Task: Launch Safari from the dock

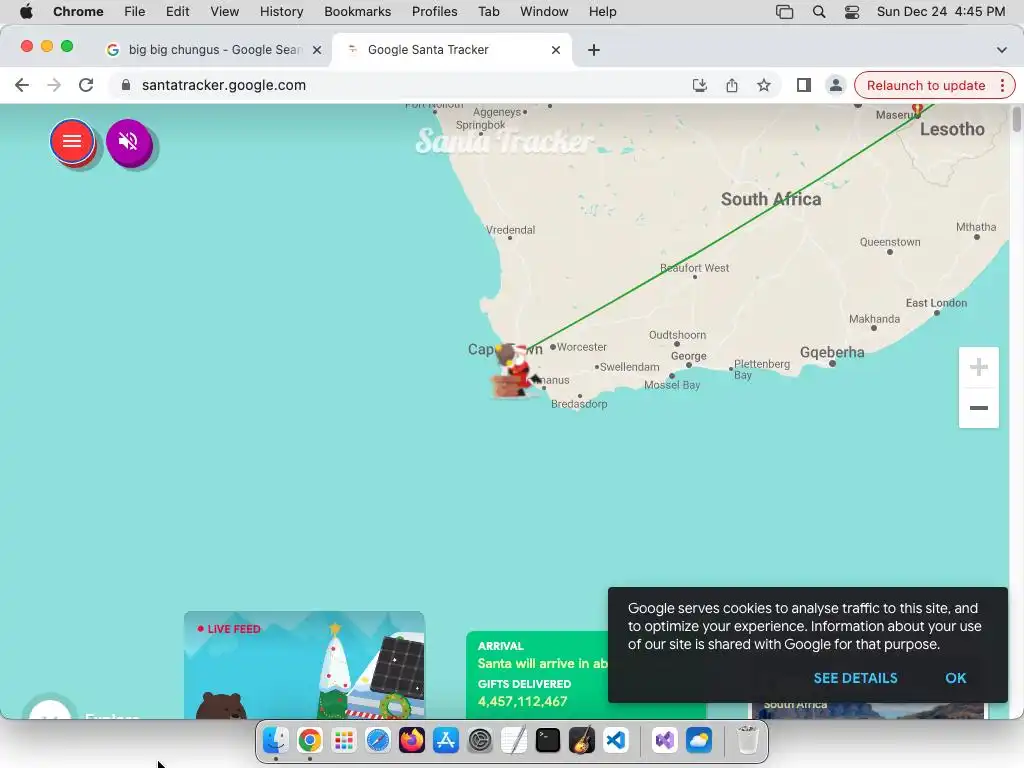Action: [x=377, y=741]
